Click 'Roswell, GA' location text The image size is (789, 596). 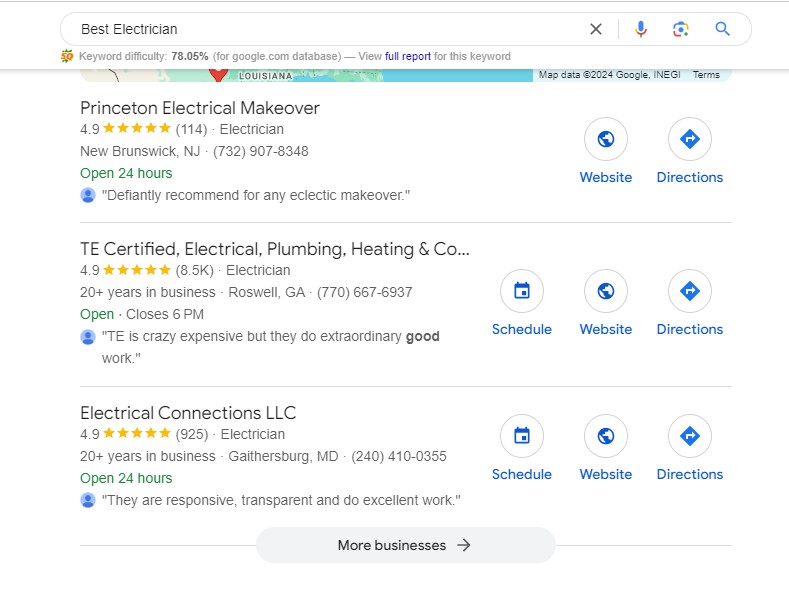click(267, 292)
